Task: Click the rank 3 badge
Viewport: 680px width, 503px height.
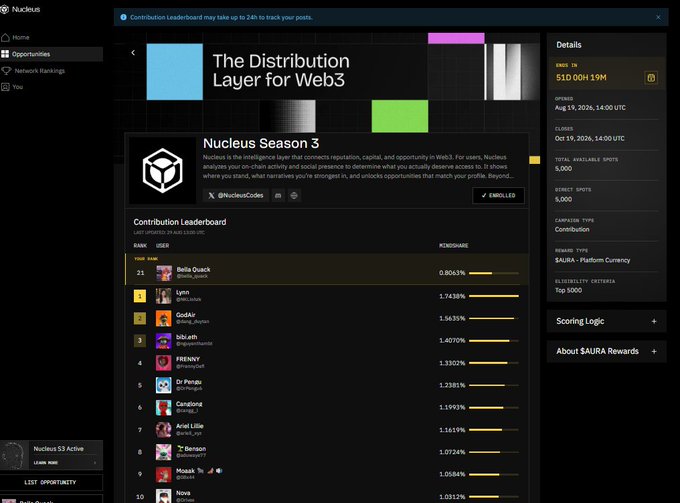Action: (140, 341)
